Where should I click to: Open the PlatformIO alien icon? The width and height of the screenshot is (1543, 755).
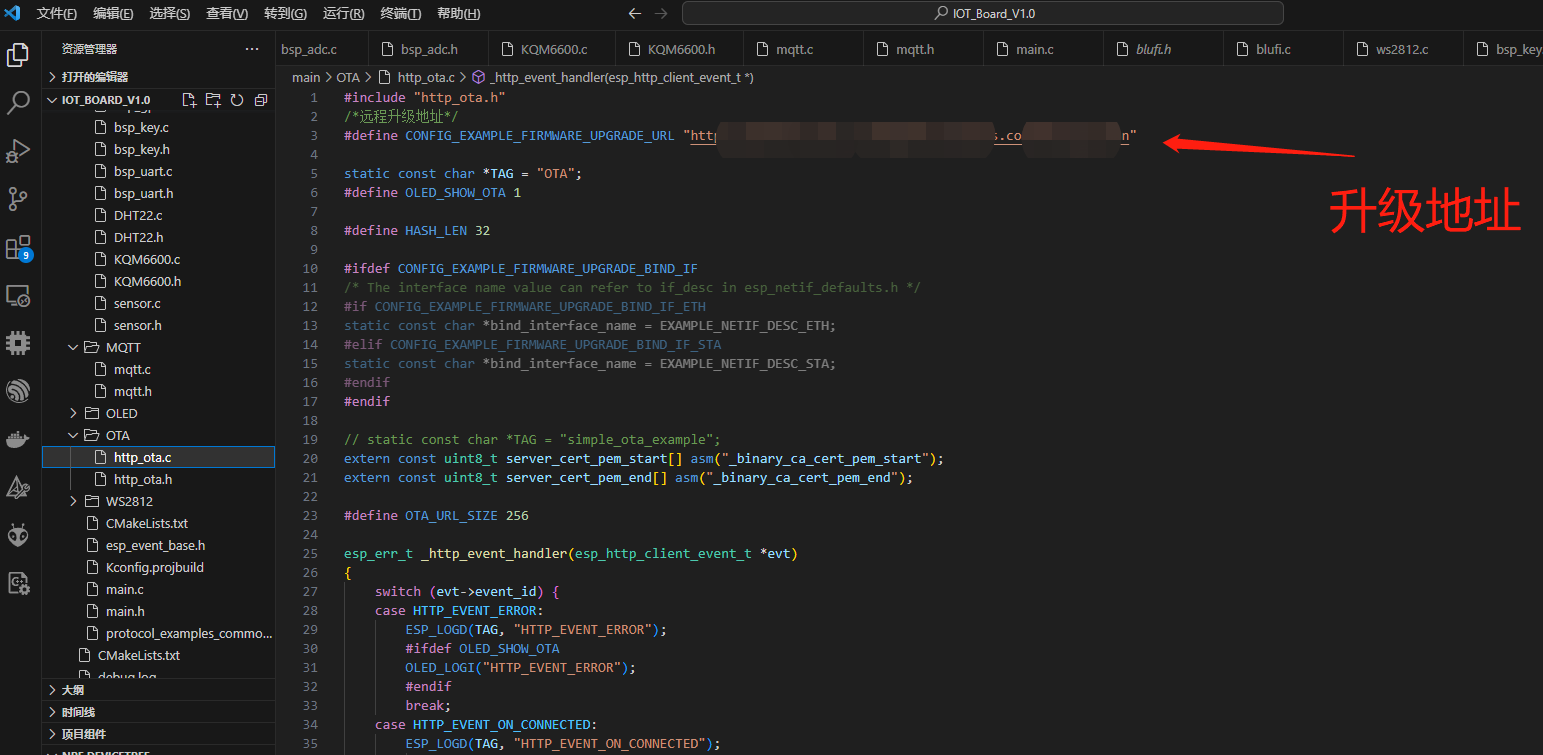tap(18, 535)
